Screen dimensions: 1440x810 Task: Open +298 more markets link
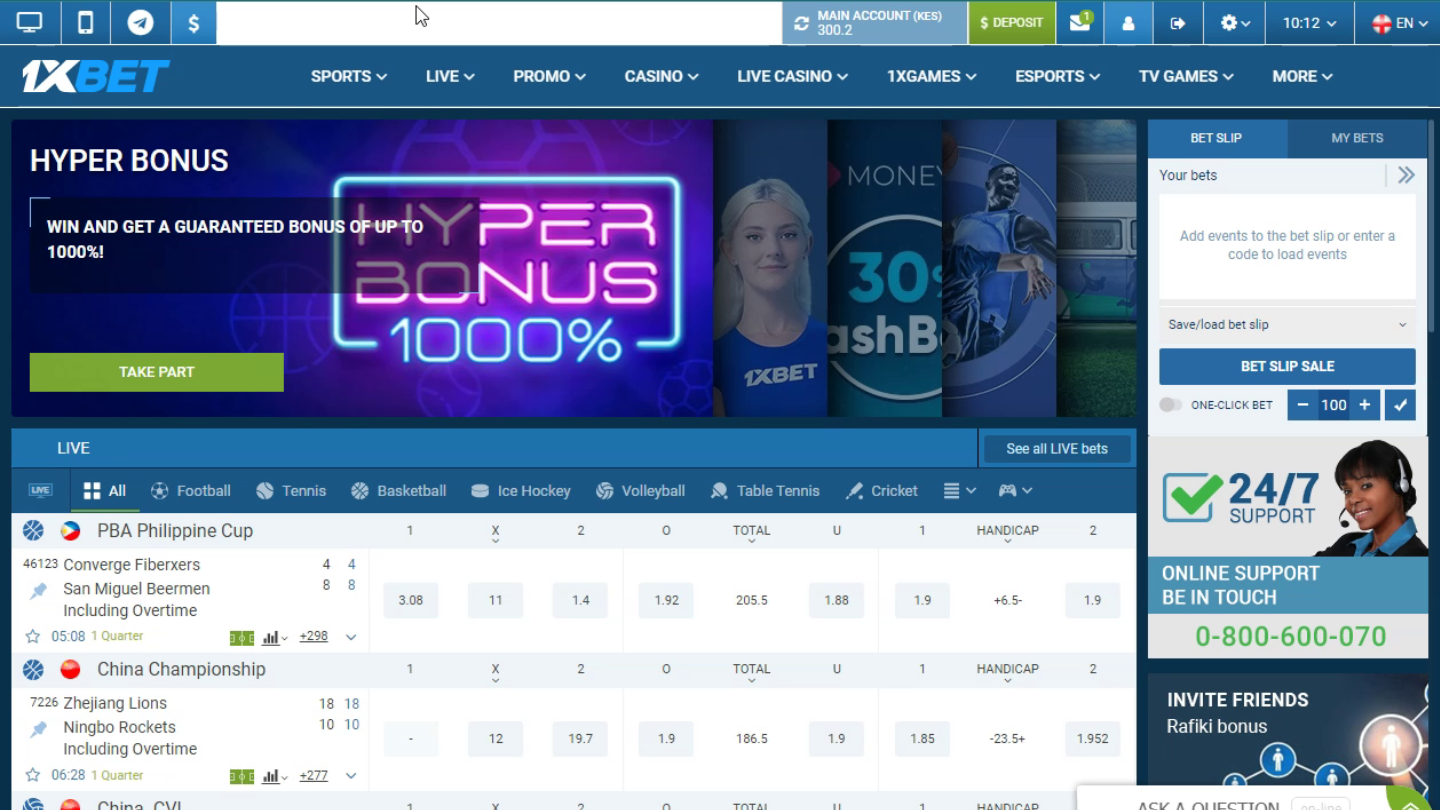(x=313, y=636)
